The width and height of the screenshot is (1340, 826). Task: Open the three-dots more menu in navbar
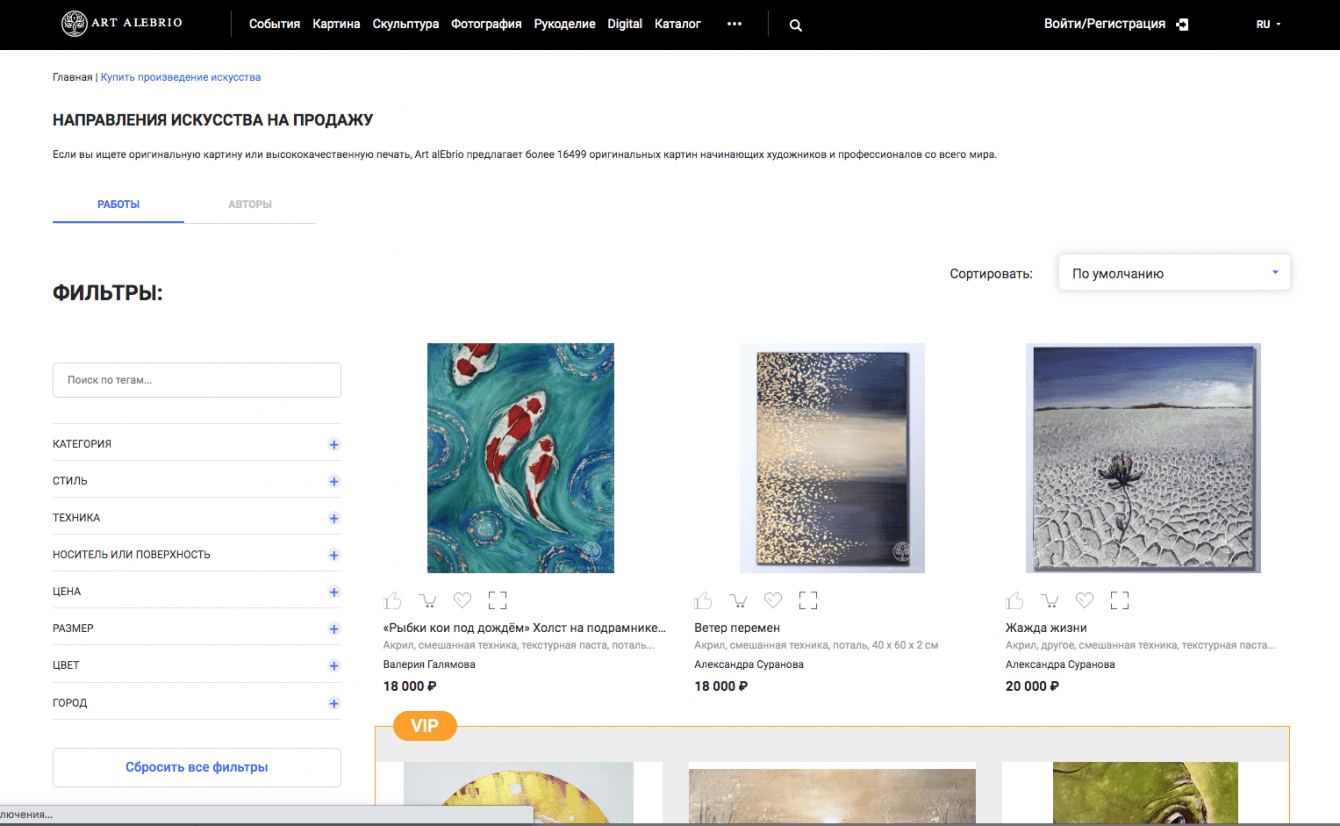click(735, 24)
